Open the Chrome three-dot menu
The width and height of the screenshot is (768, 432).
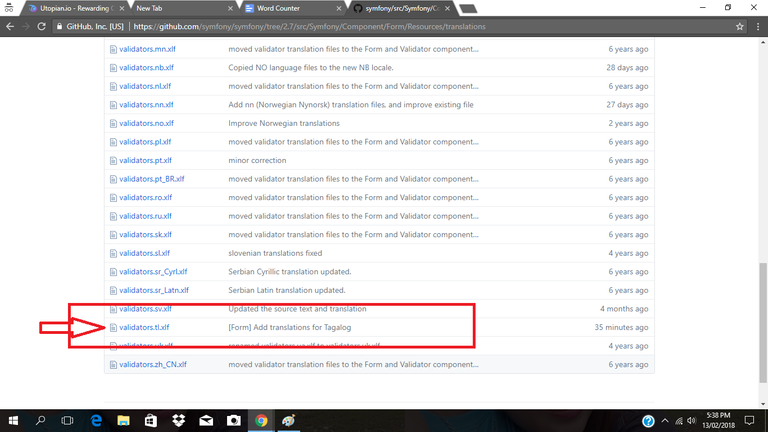pyautogui.click(x=758, y=26)
